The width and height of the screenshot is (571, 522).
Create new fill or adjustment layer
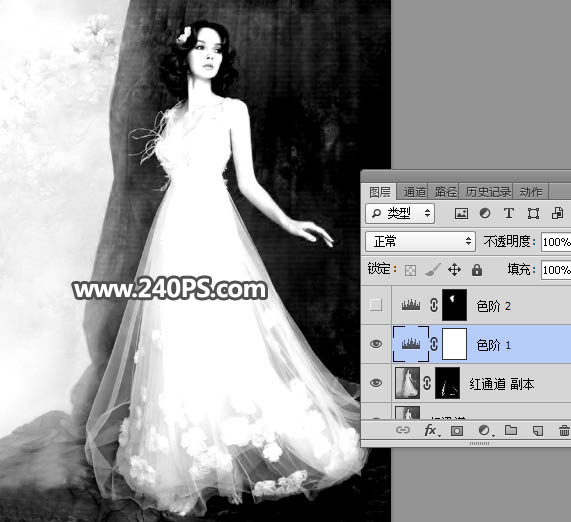485,431
